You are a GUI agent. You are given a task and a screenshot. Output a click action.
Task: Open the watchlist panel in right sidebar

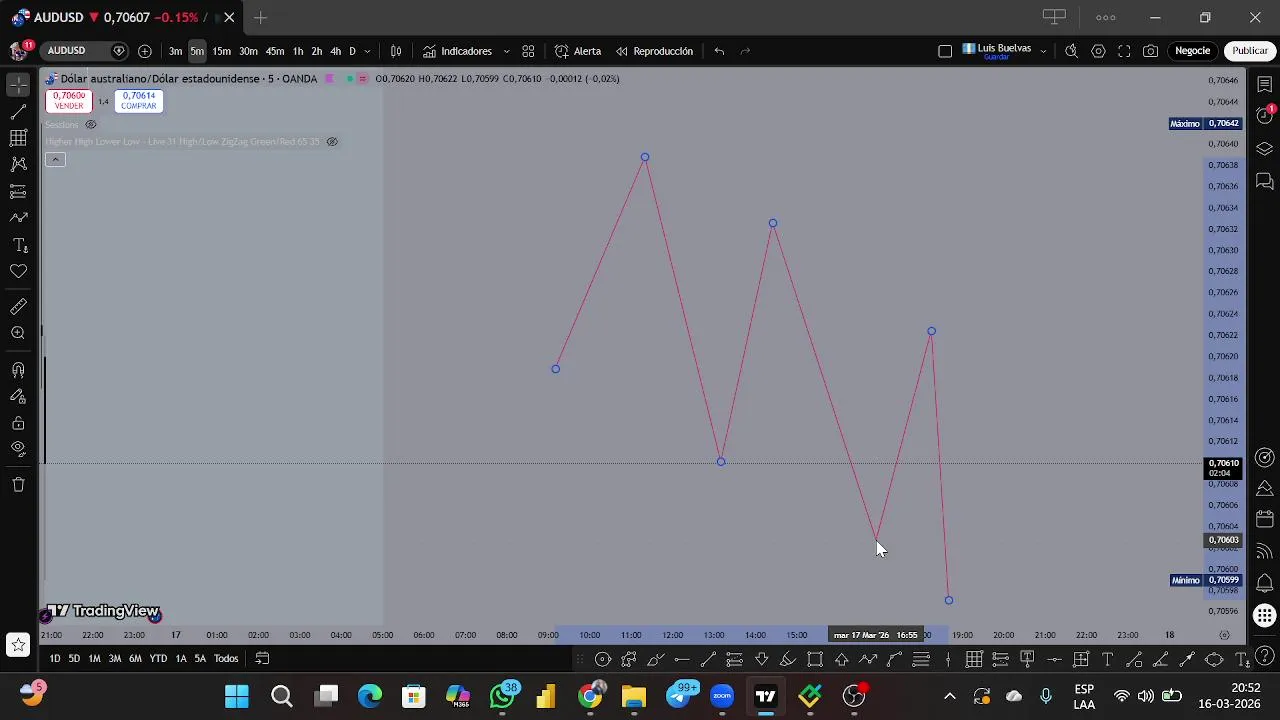pos(1265,84)
